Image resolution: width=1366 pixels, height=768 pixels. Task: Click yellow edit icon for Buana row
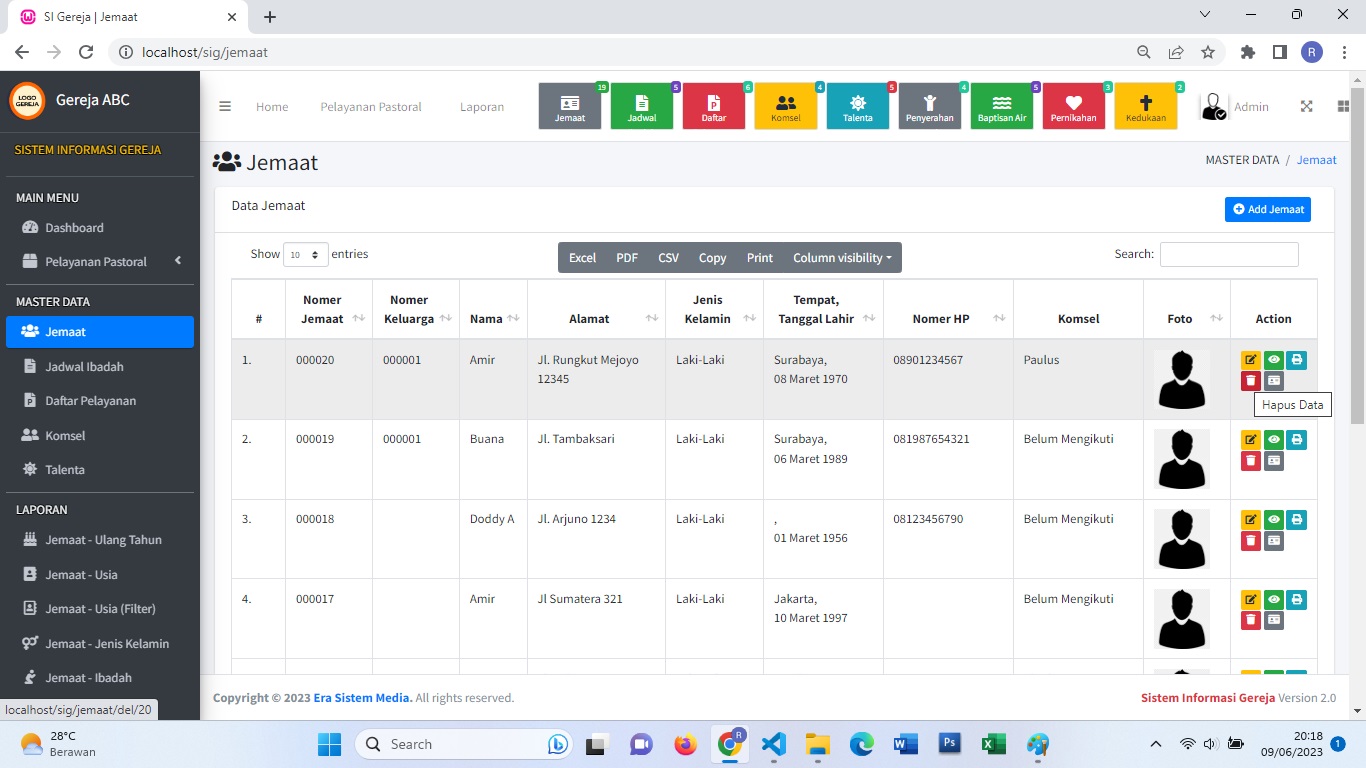[x=1250, y=439]
